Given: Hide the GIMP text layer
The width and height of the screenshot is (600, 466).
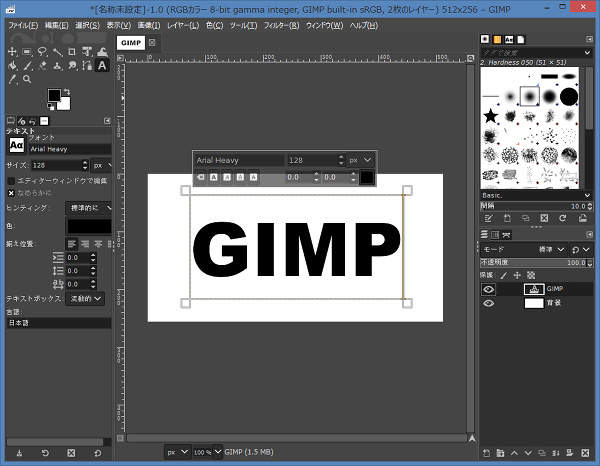Looking at the screenshot, I should (489, 288).
